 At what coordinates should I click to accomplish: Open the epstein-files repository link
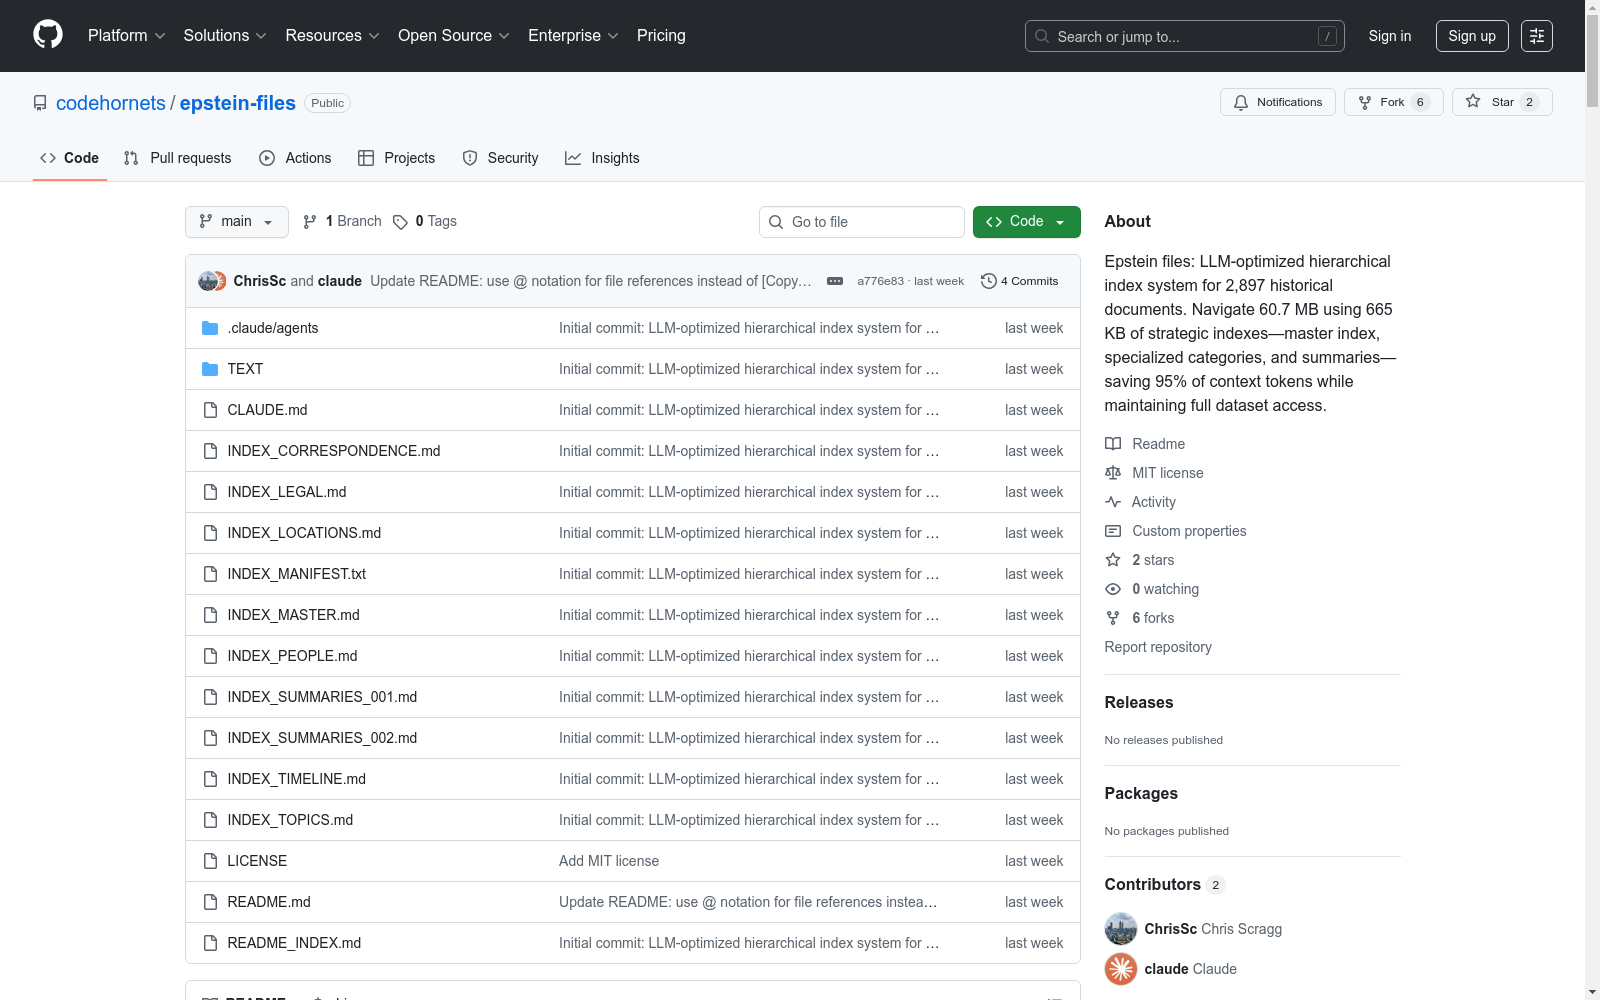click(238, 103)
